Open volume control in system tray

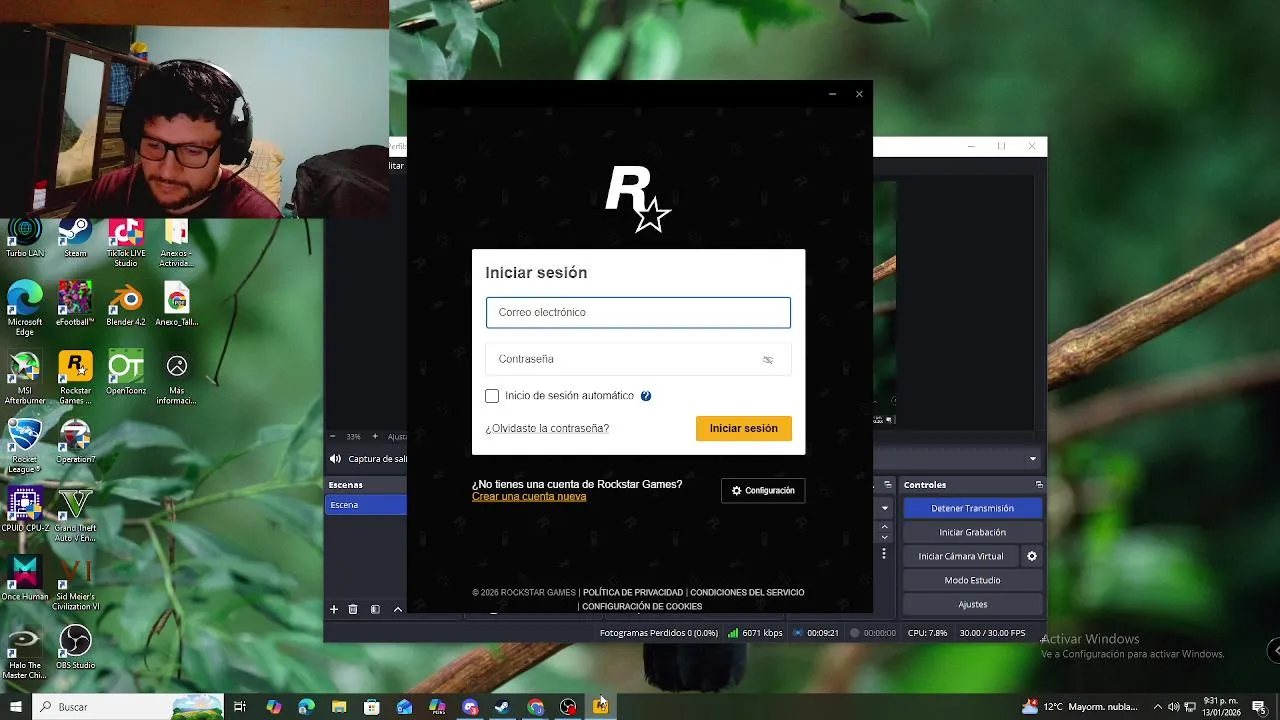[x=1174, y=707]
